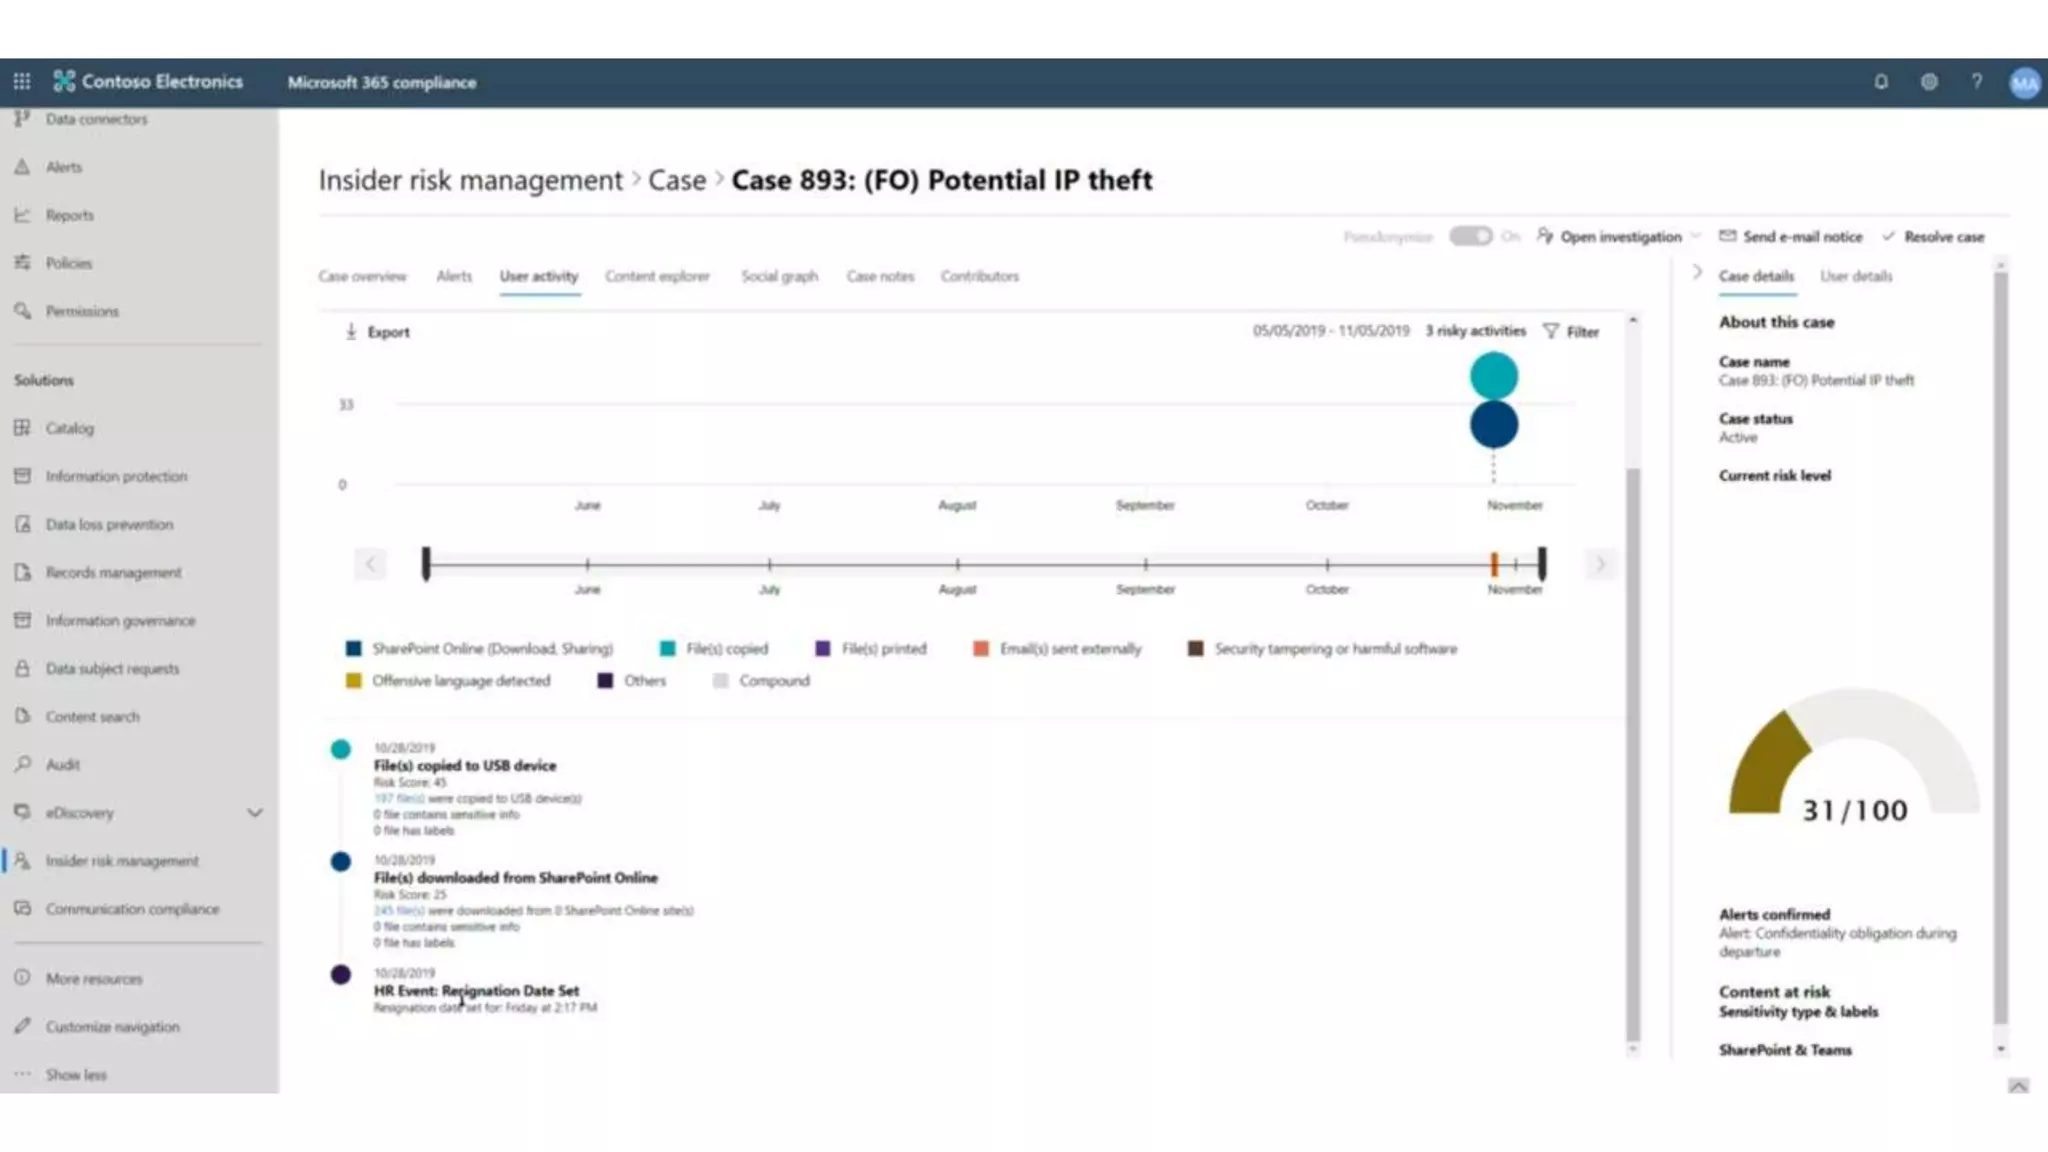
Task: Open the app launcher waffle icon
Action: (22, 82)
